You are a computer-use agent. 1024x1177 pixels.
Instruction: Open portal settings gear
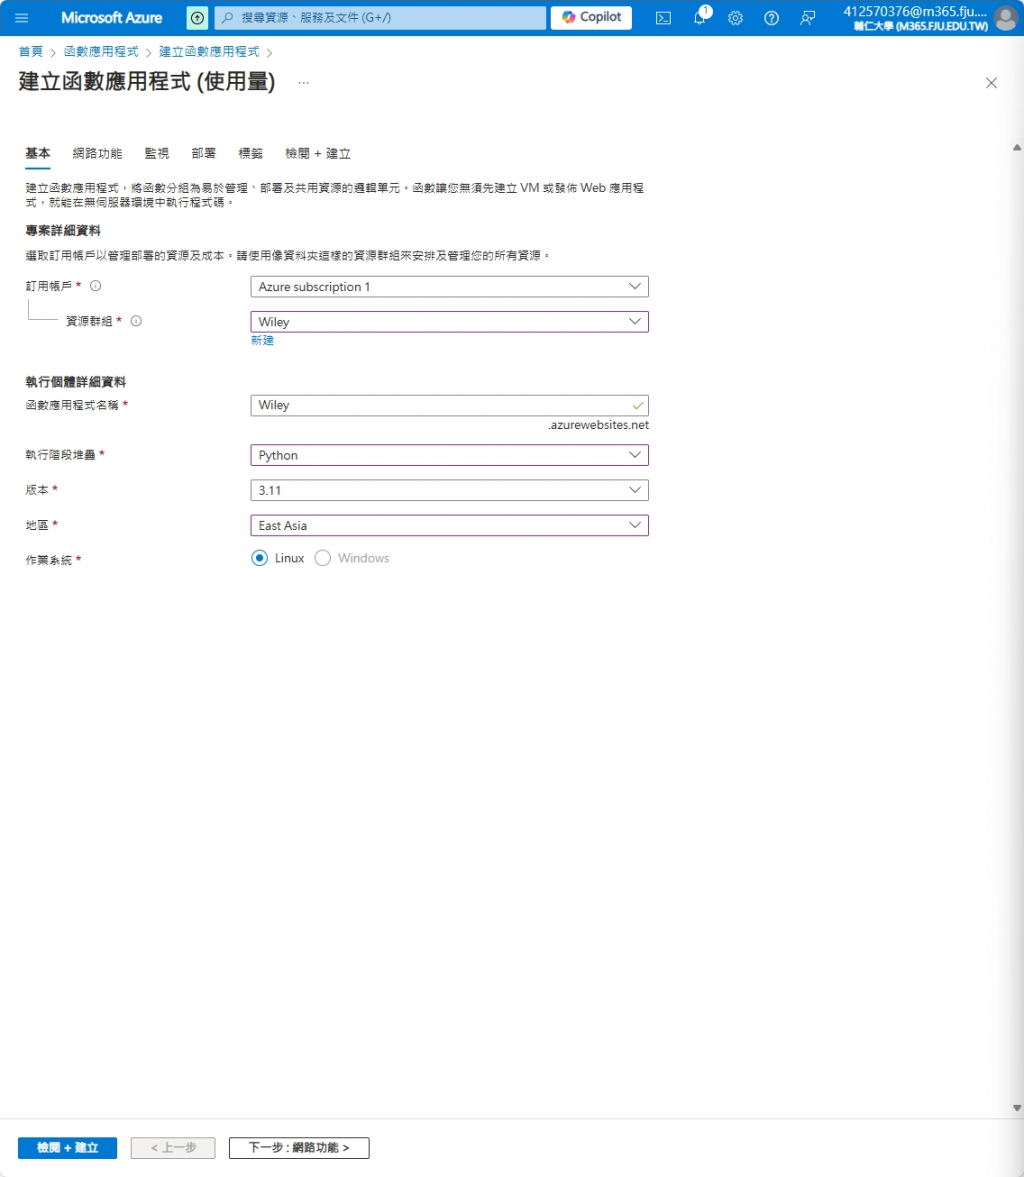pos(736,18)
